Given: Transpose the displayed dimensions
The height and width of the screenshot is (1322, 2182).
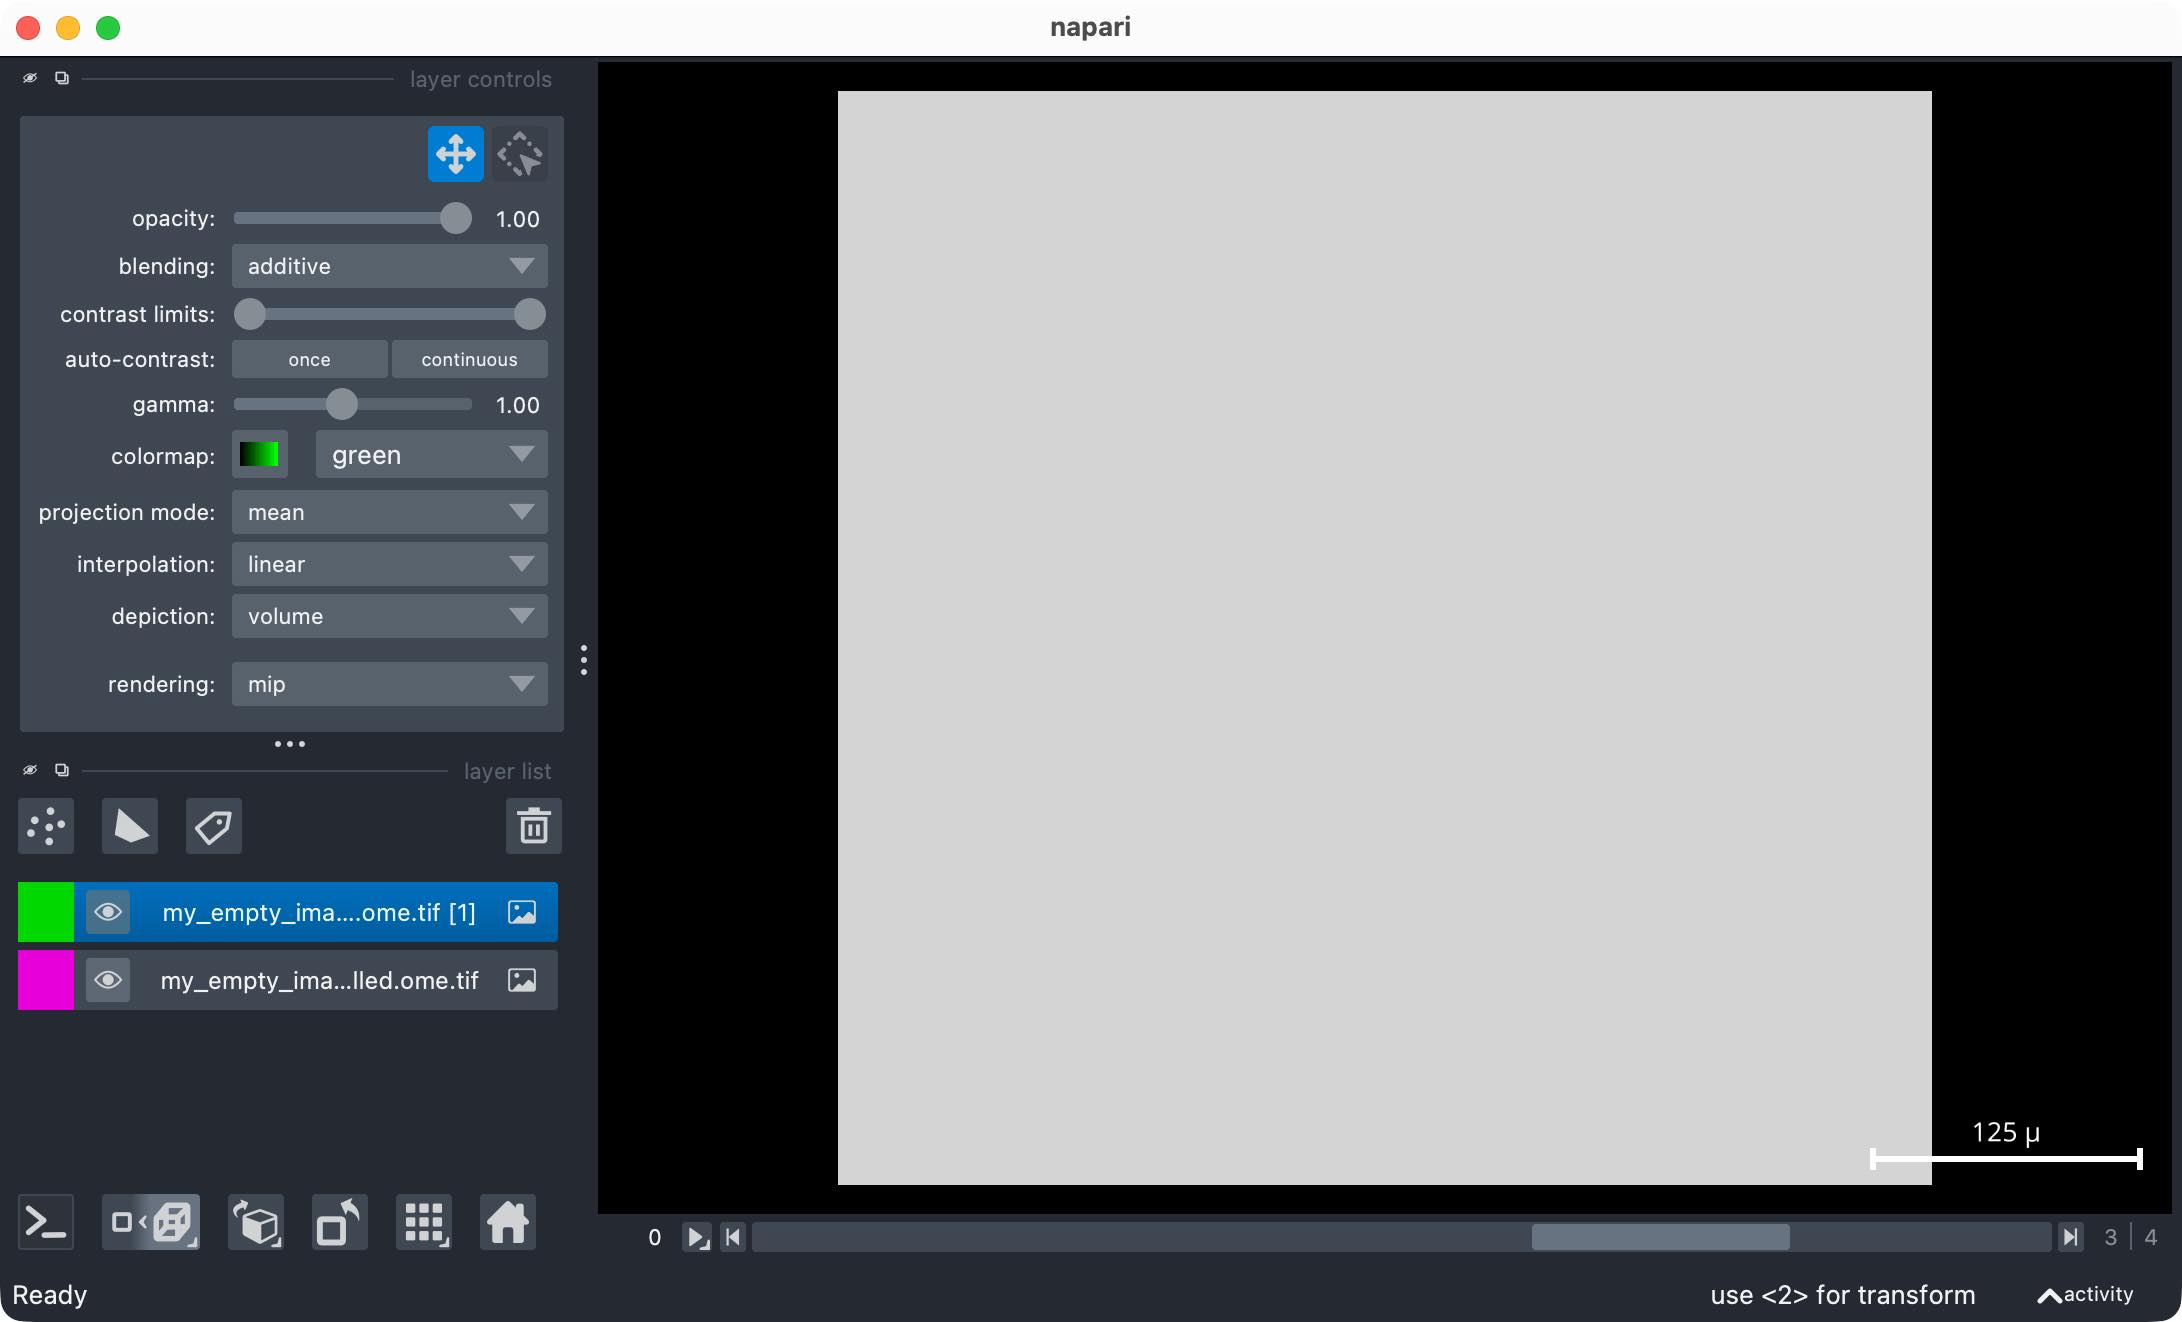Looking at the screenshot, I should [340, 1222].
